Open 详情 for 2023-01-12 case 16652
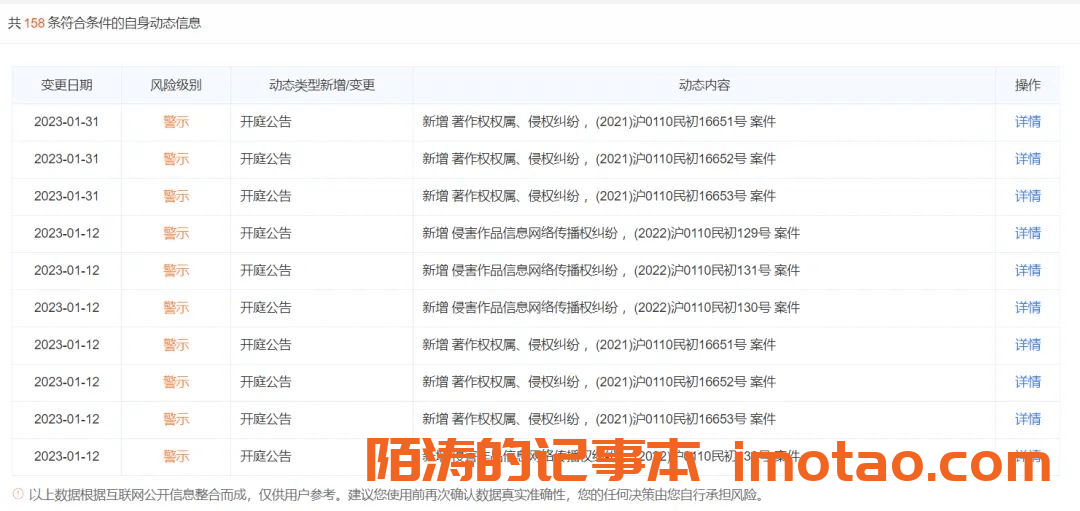The width and height of the screenshot is (1080, 511). pos(1027,382)
